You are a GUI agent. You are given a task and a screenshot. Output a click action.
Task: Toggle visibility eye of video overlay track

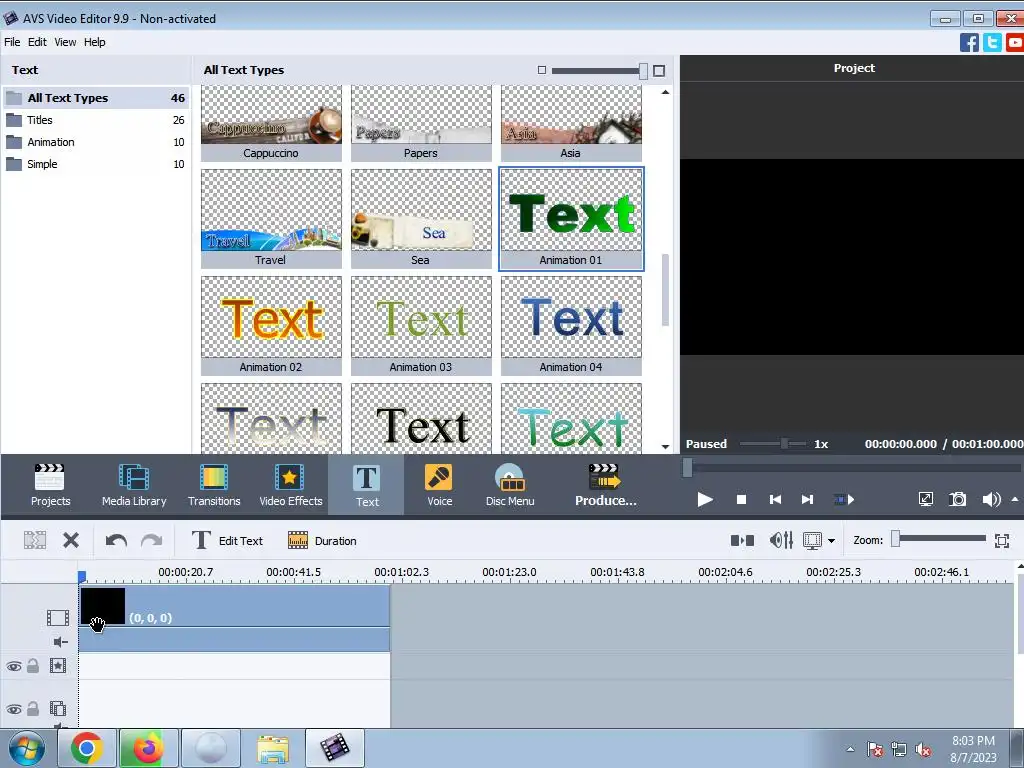coord(14,709)
